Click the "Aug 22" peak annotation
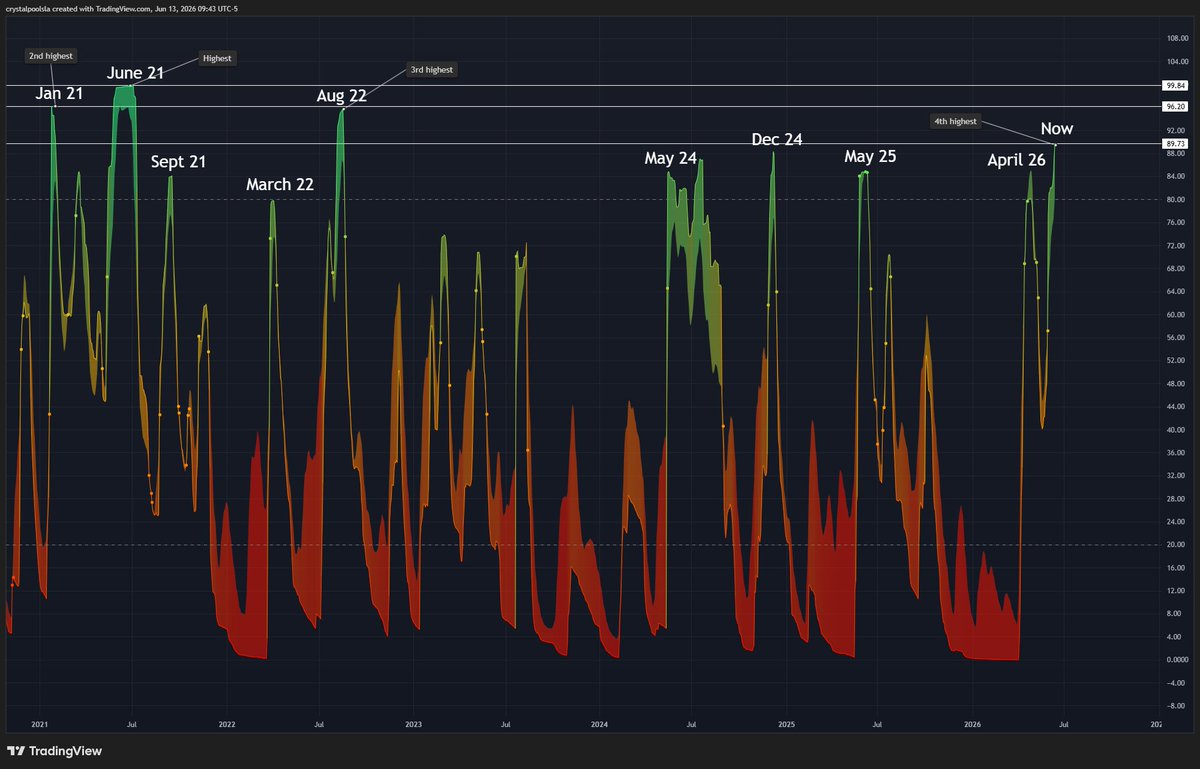Screen dimensions: 1200x769 click(343, 96)
